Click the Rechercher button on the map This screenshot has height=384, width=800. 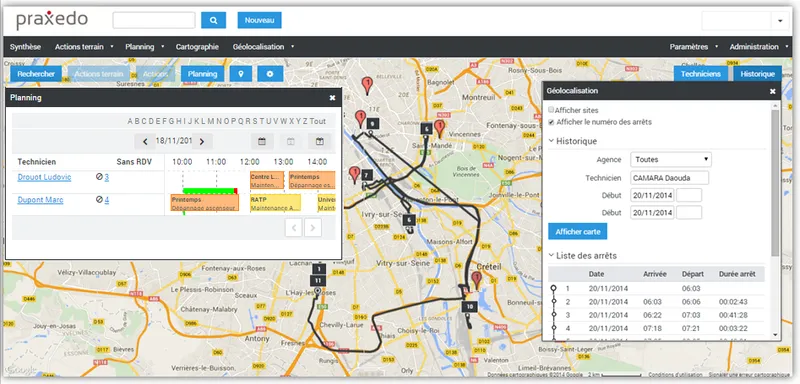point(36,74)
